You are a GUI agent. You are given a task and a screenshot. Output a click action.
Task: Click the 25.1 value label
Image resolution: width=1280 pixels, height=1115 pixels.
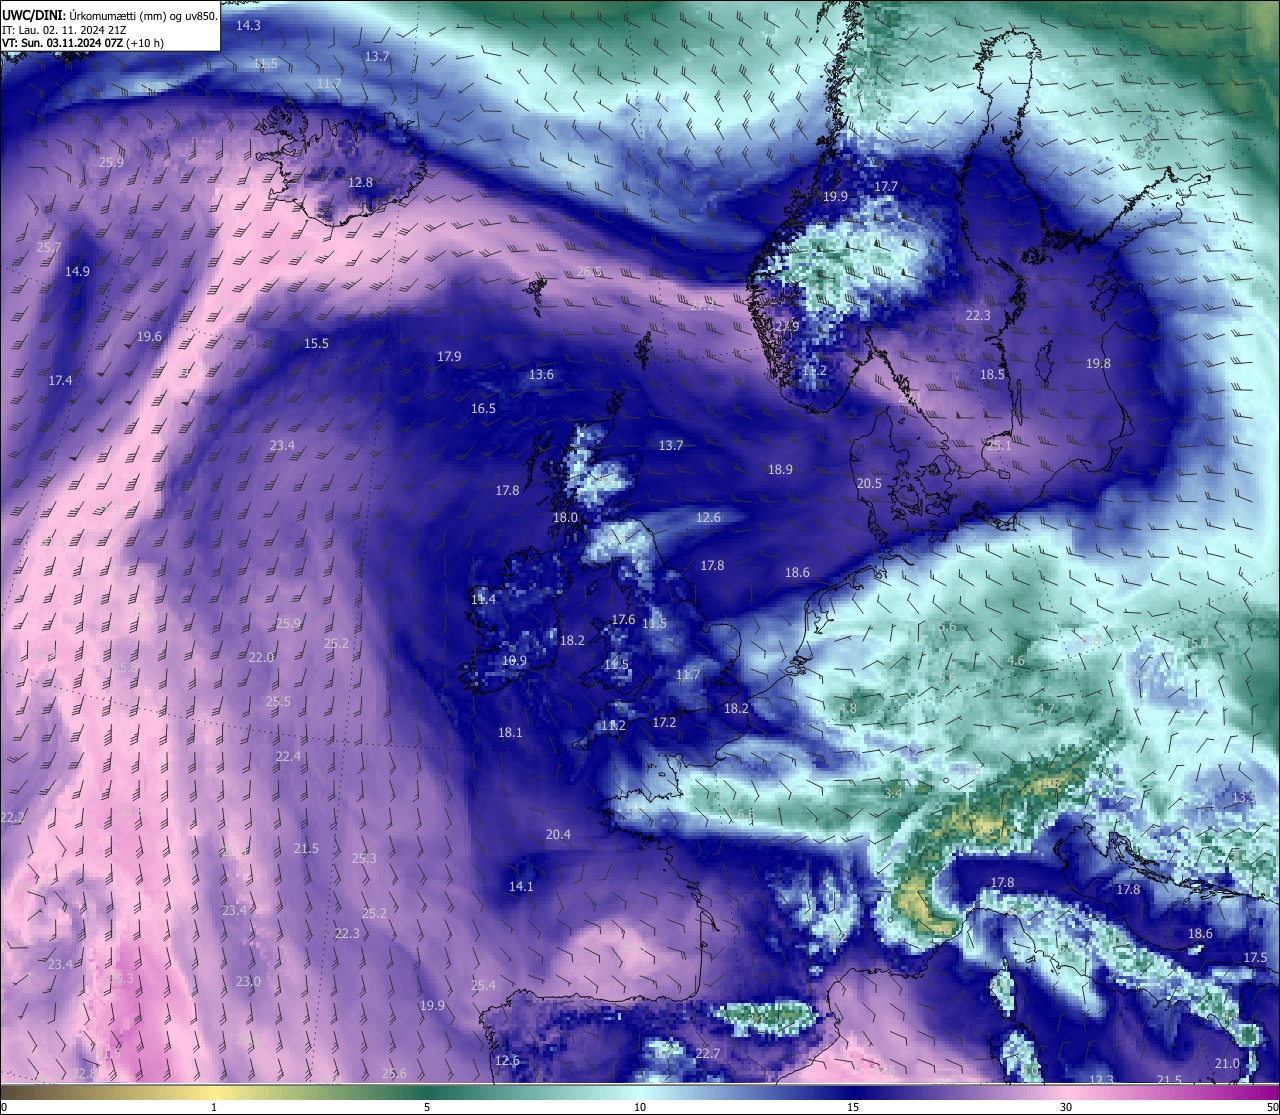point(998,445)
